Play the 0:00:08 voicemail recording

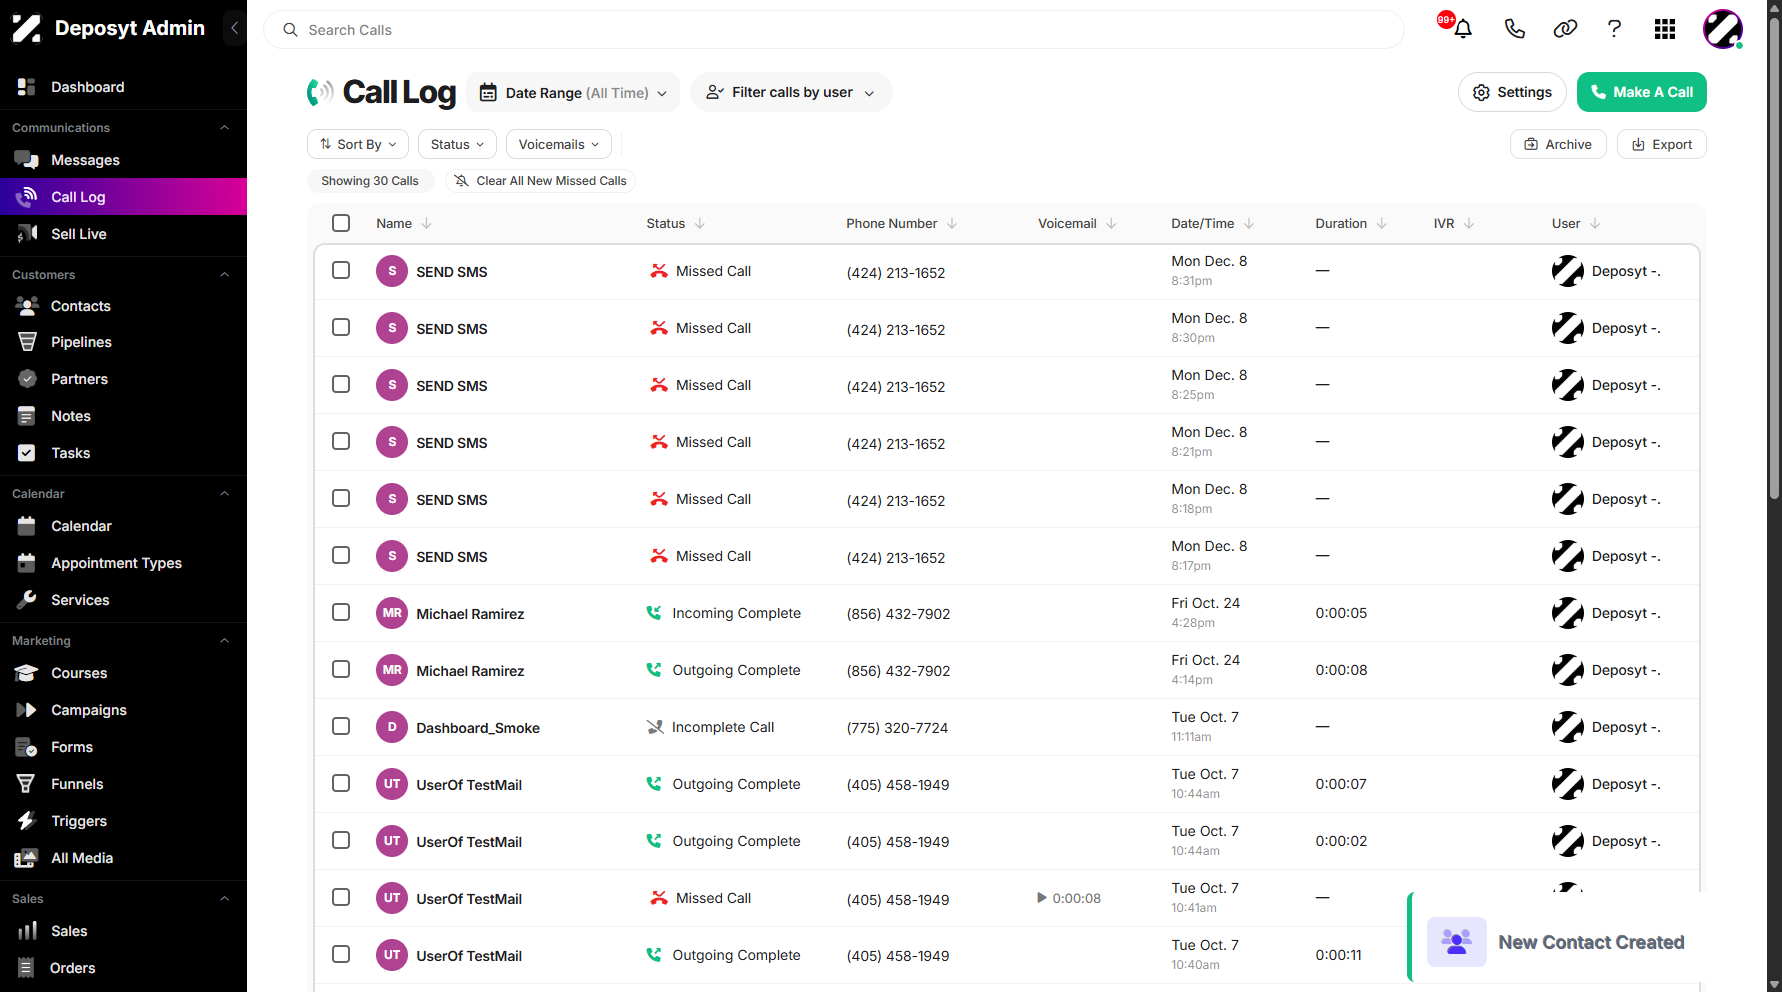point(1042,898)
